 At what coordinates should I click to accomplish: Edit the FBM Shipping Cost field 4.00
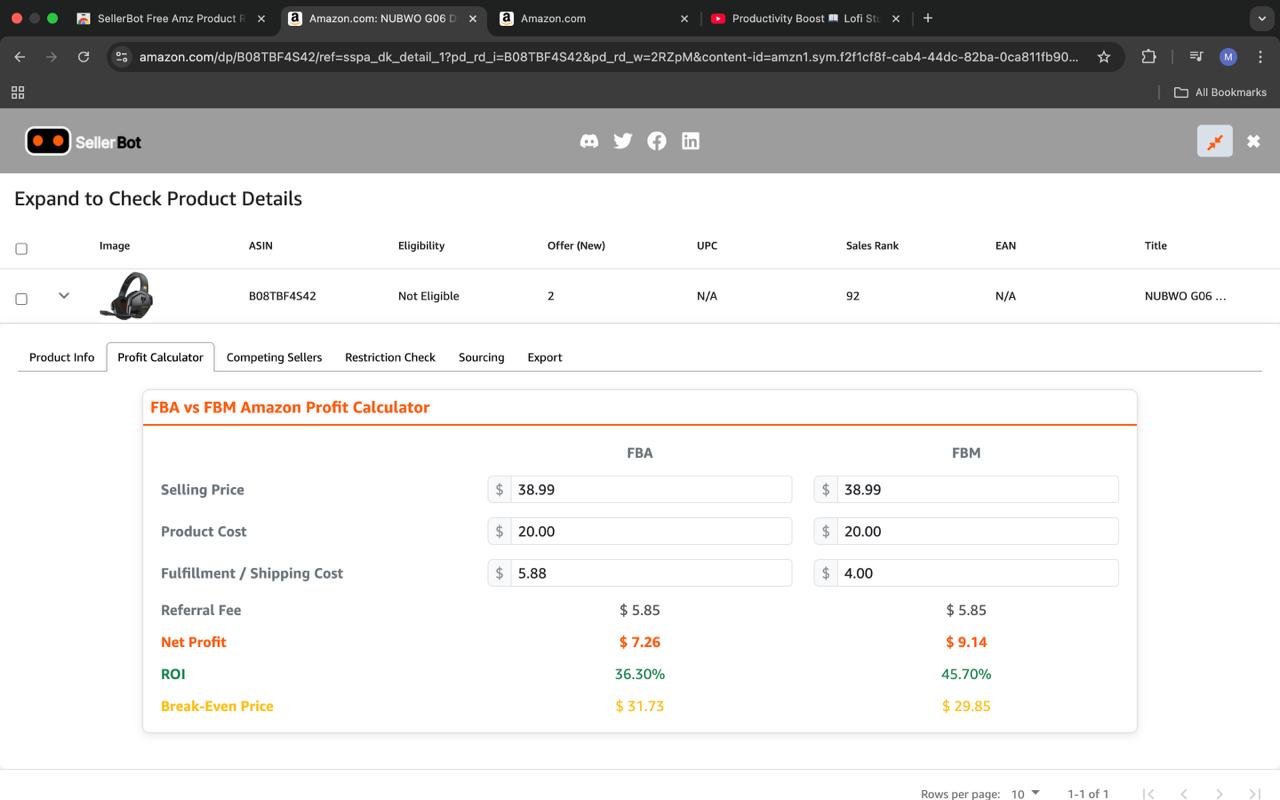tap(977, 573)
